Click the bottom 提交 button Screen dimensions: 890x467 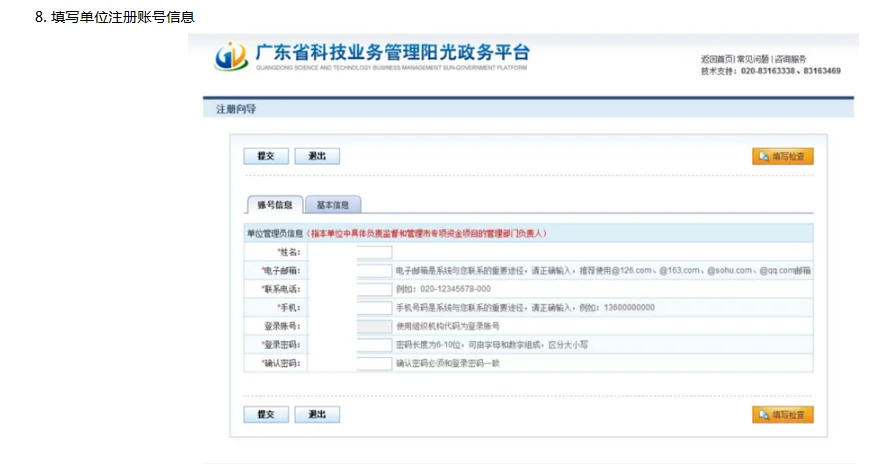point(266,414)
